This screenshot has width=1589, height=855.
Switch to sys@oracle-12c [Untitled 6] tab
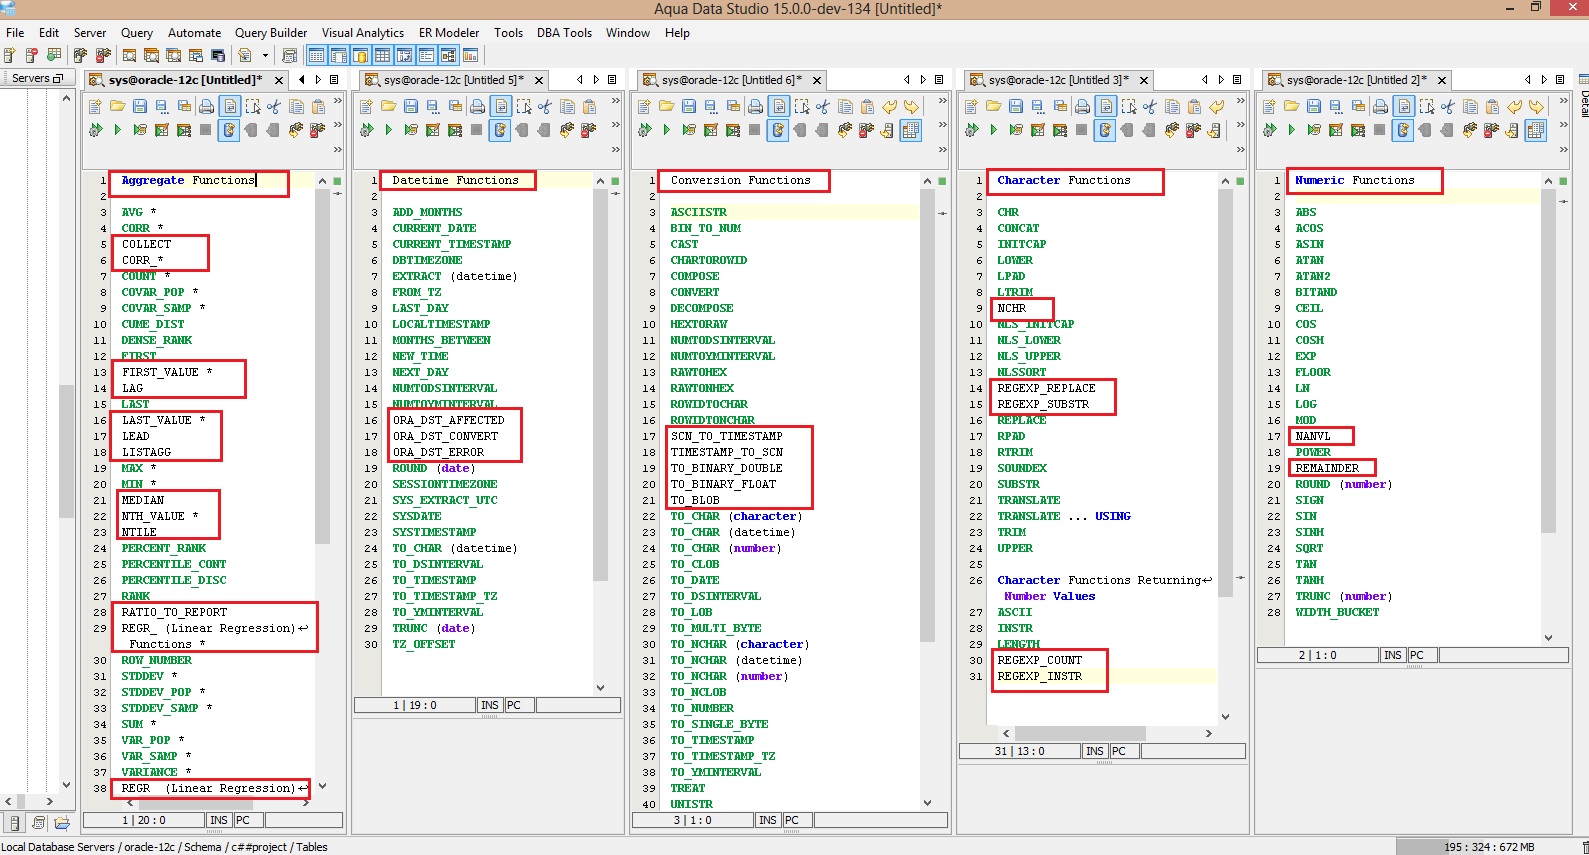coord(730,80)
